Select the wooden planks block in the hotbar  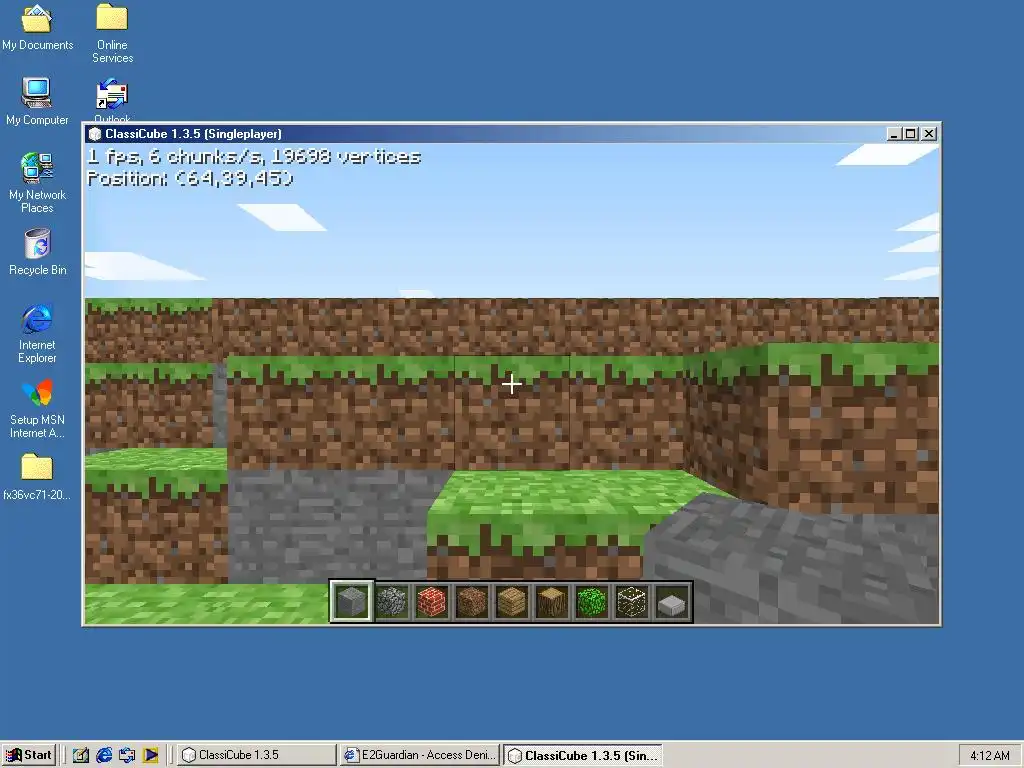[x=511, y=601]
